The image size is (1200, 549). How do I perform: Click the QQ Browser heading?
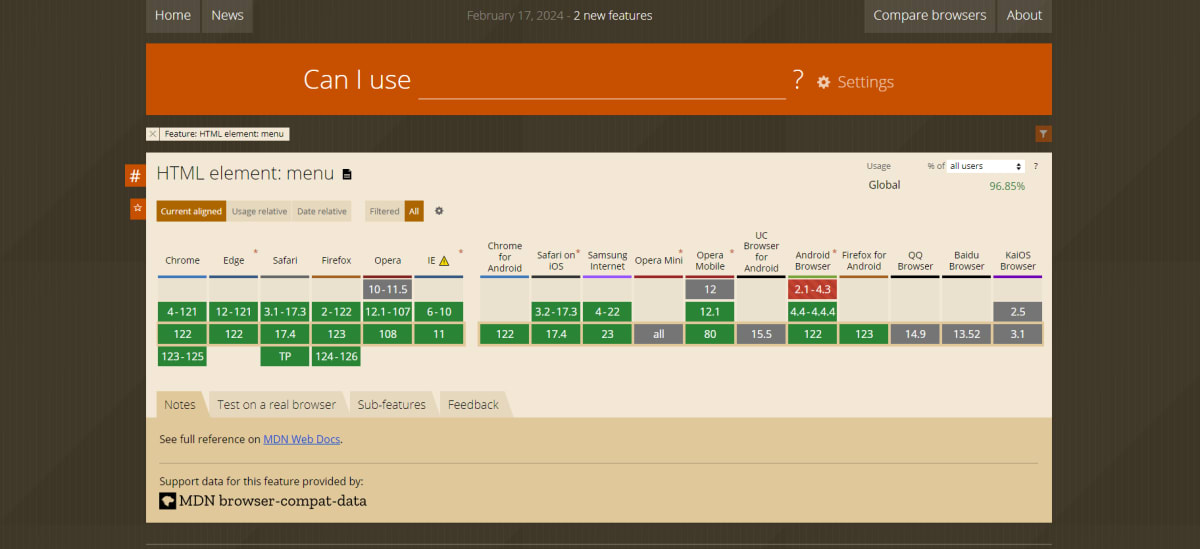click(915, 260)
